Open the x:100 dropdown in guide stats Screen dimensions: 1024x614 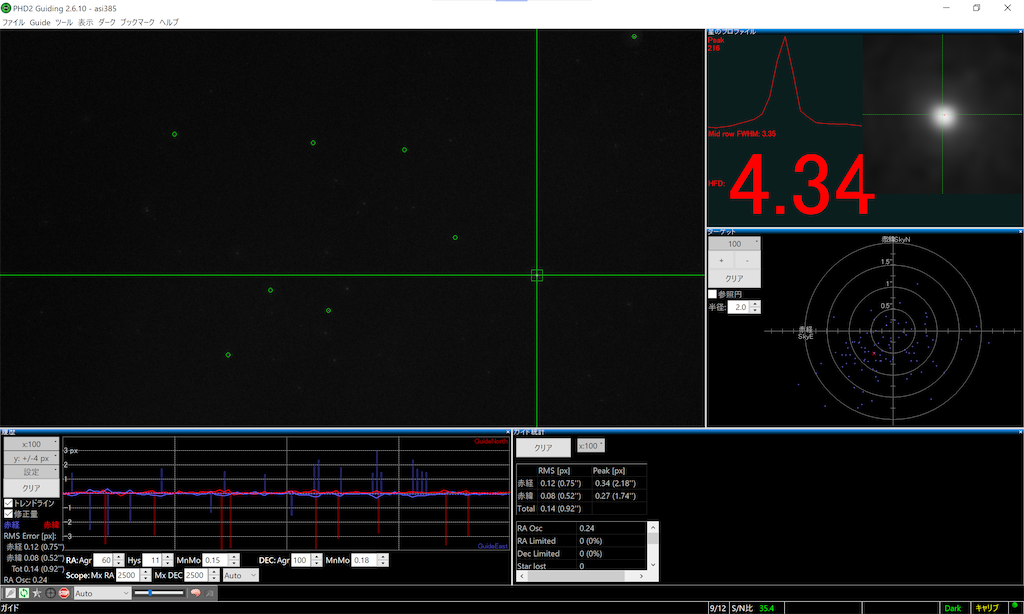[x=590, y=446]
